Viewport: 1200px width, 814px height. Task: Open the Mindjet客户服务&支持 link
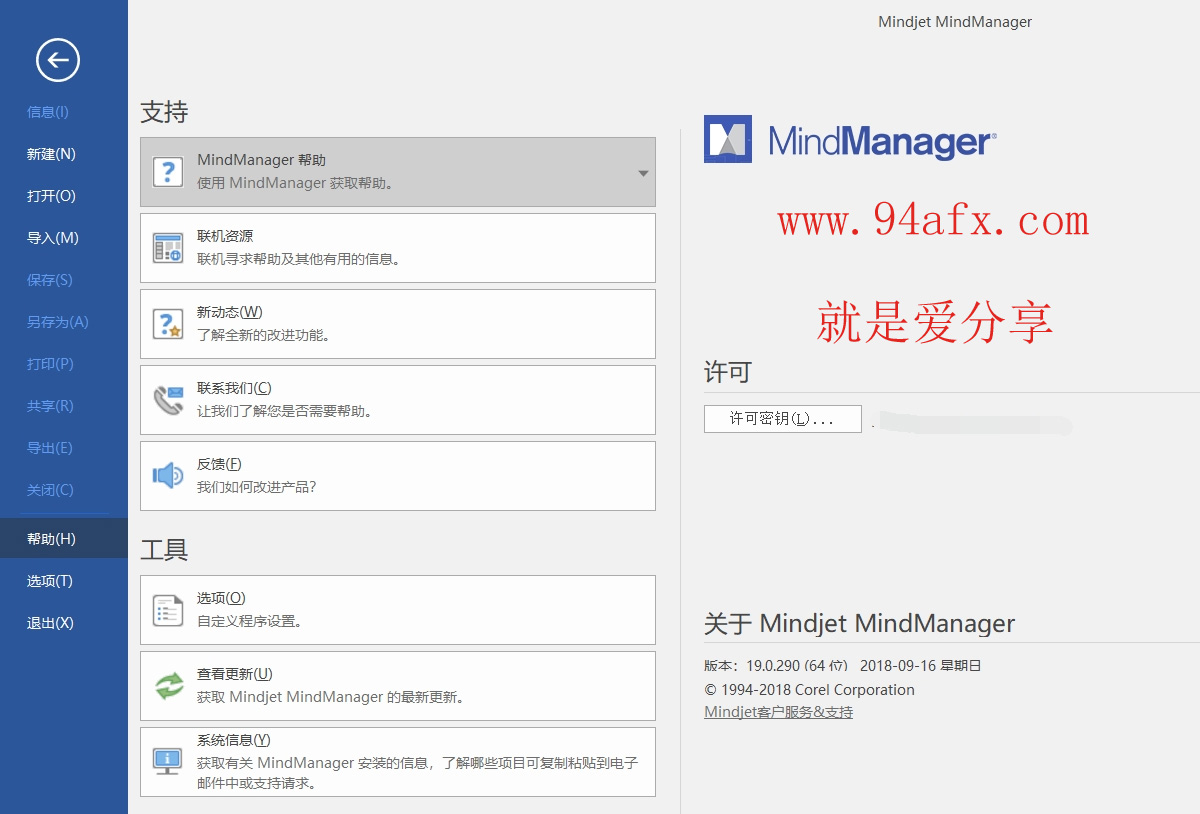tap(779, 712)
